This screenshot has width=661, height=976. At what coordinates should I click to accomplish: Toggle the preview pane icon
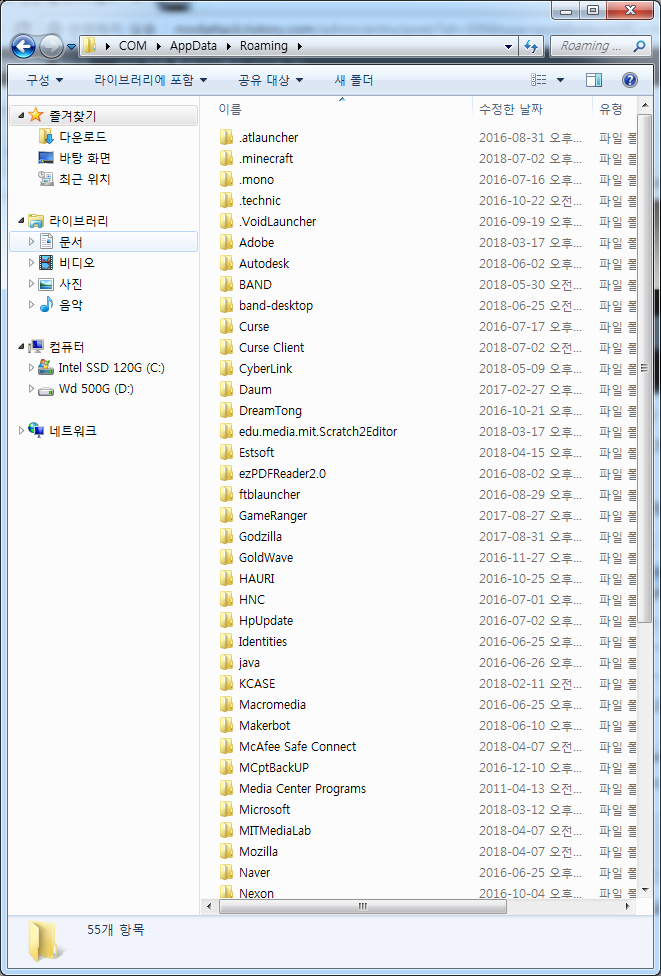click(x=594, y=80)
